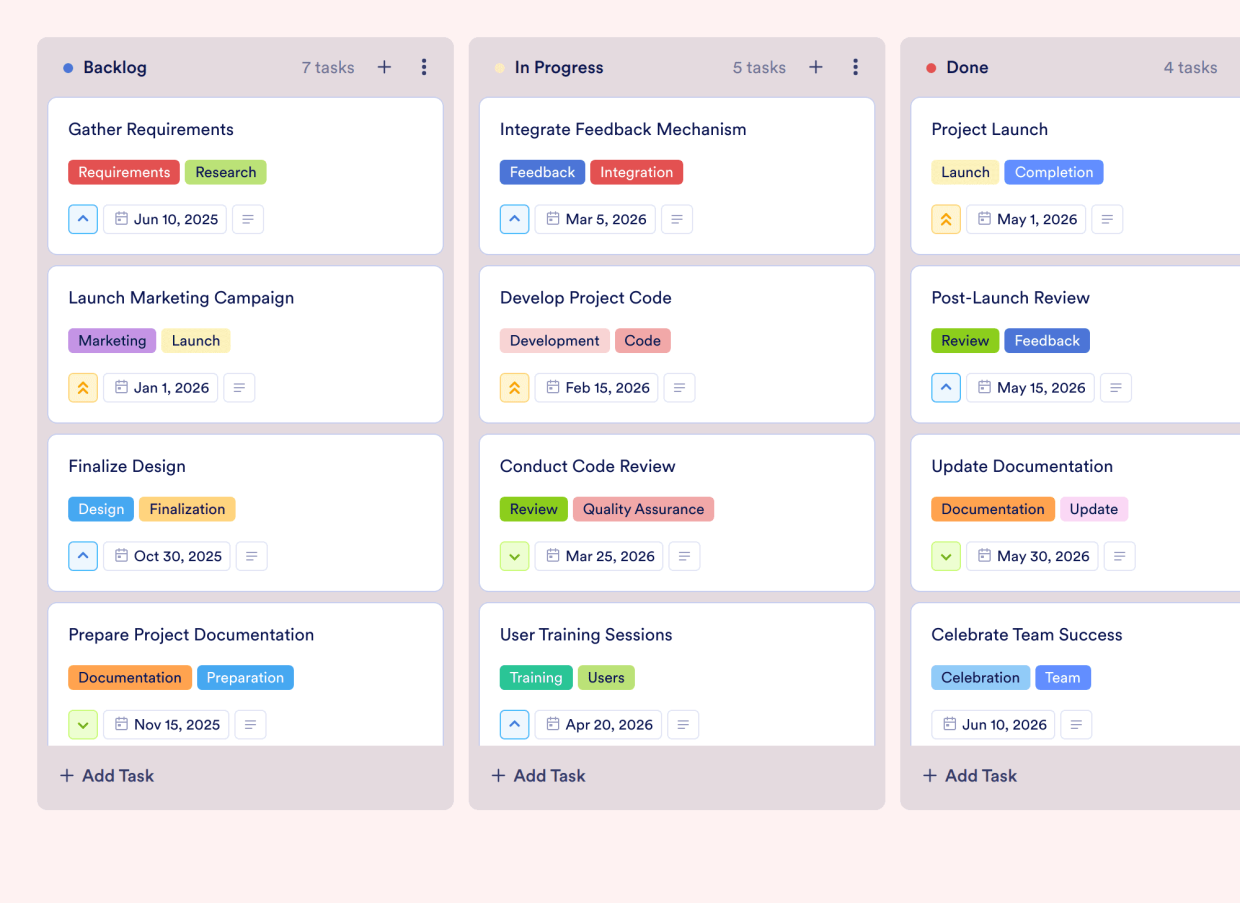
Task: Click the high priority icon on Project Launch card
Action: (x=946, y=219)
